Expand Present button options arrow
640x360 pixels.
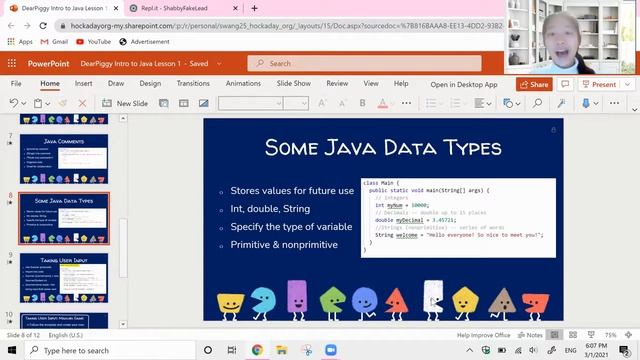tap(628, 84)
